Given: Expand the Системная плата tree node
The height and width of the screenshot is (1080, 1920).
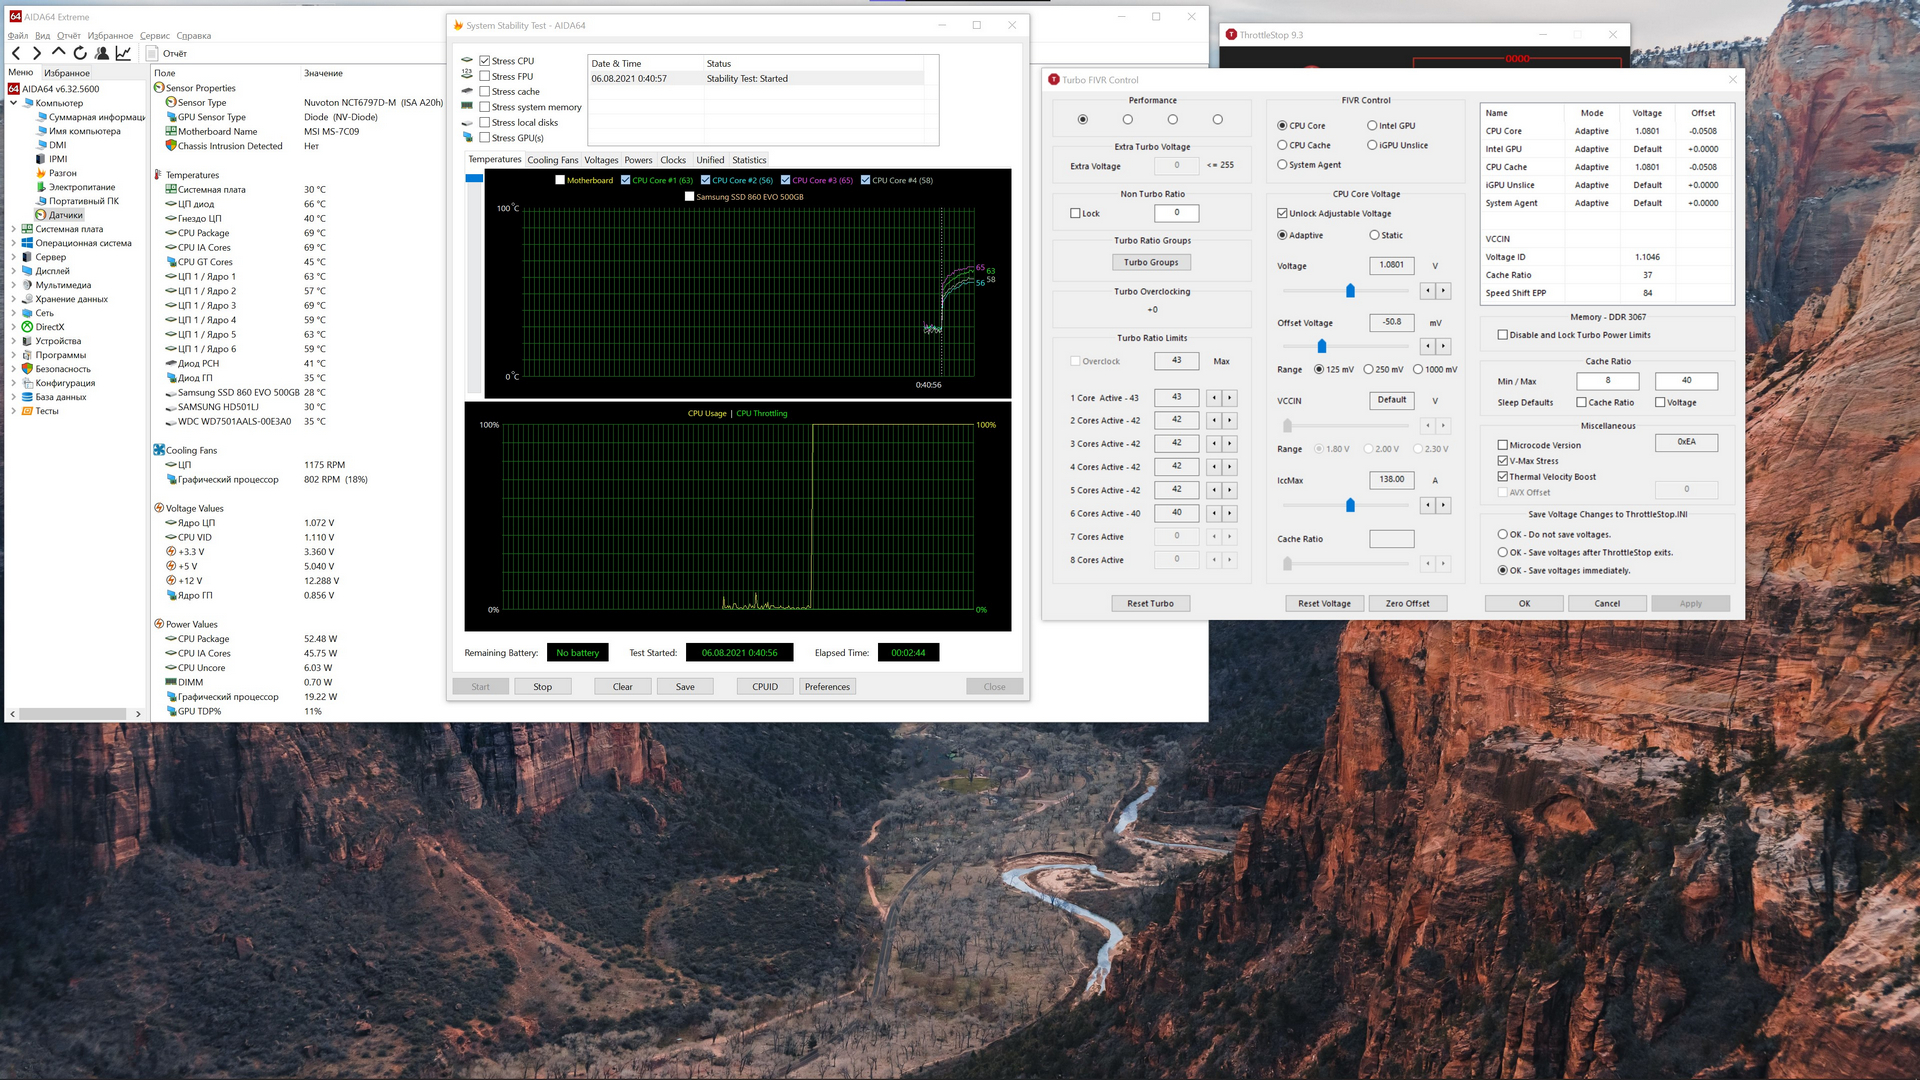Looking at the screenshot, I should [13, 229].
